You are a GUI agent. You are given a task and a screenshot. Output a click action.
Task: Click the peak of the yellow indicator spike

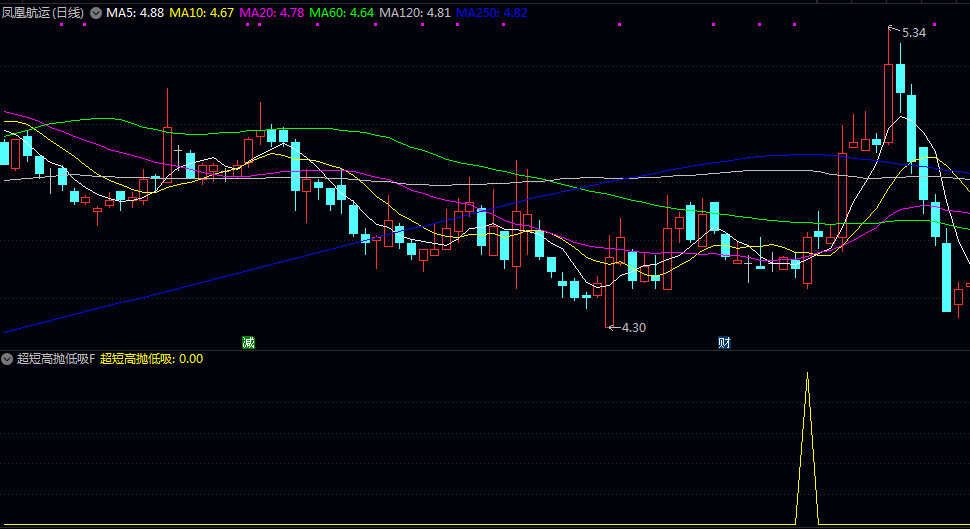(808, 375)
